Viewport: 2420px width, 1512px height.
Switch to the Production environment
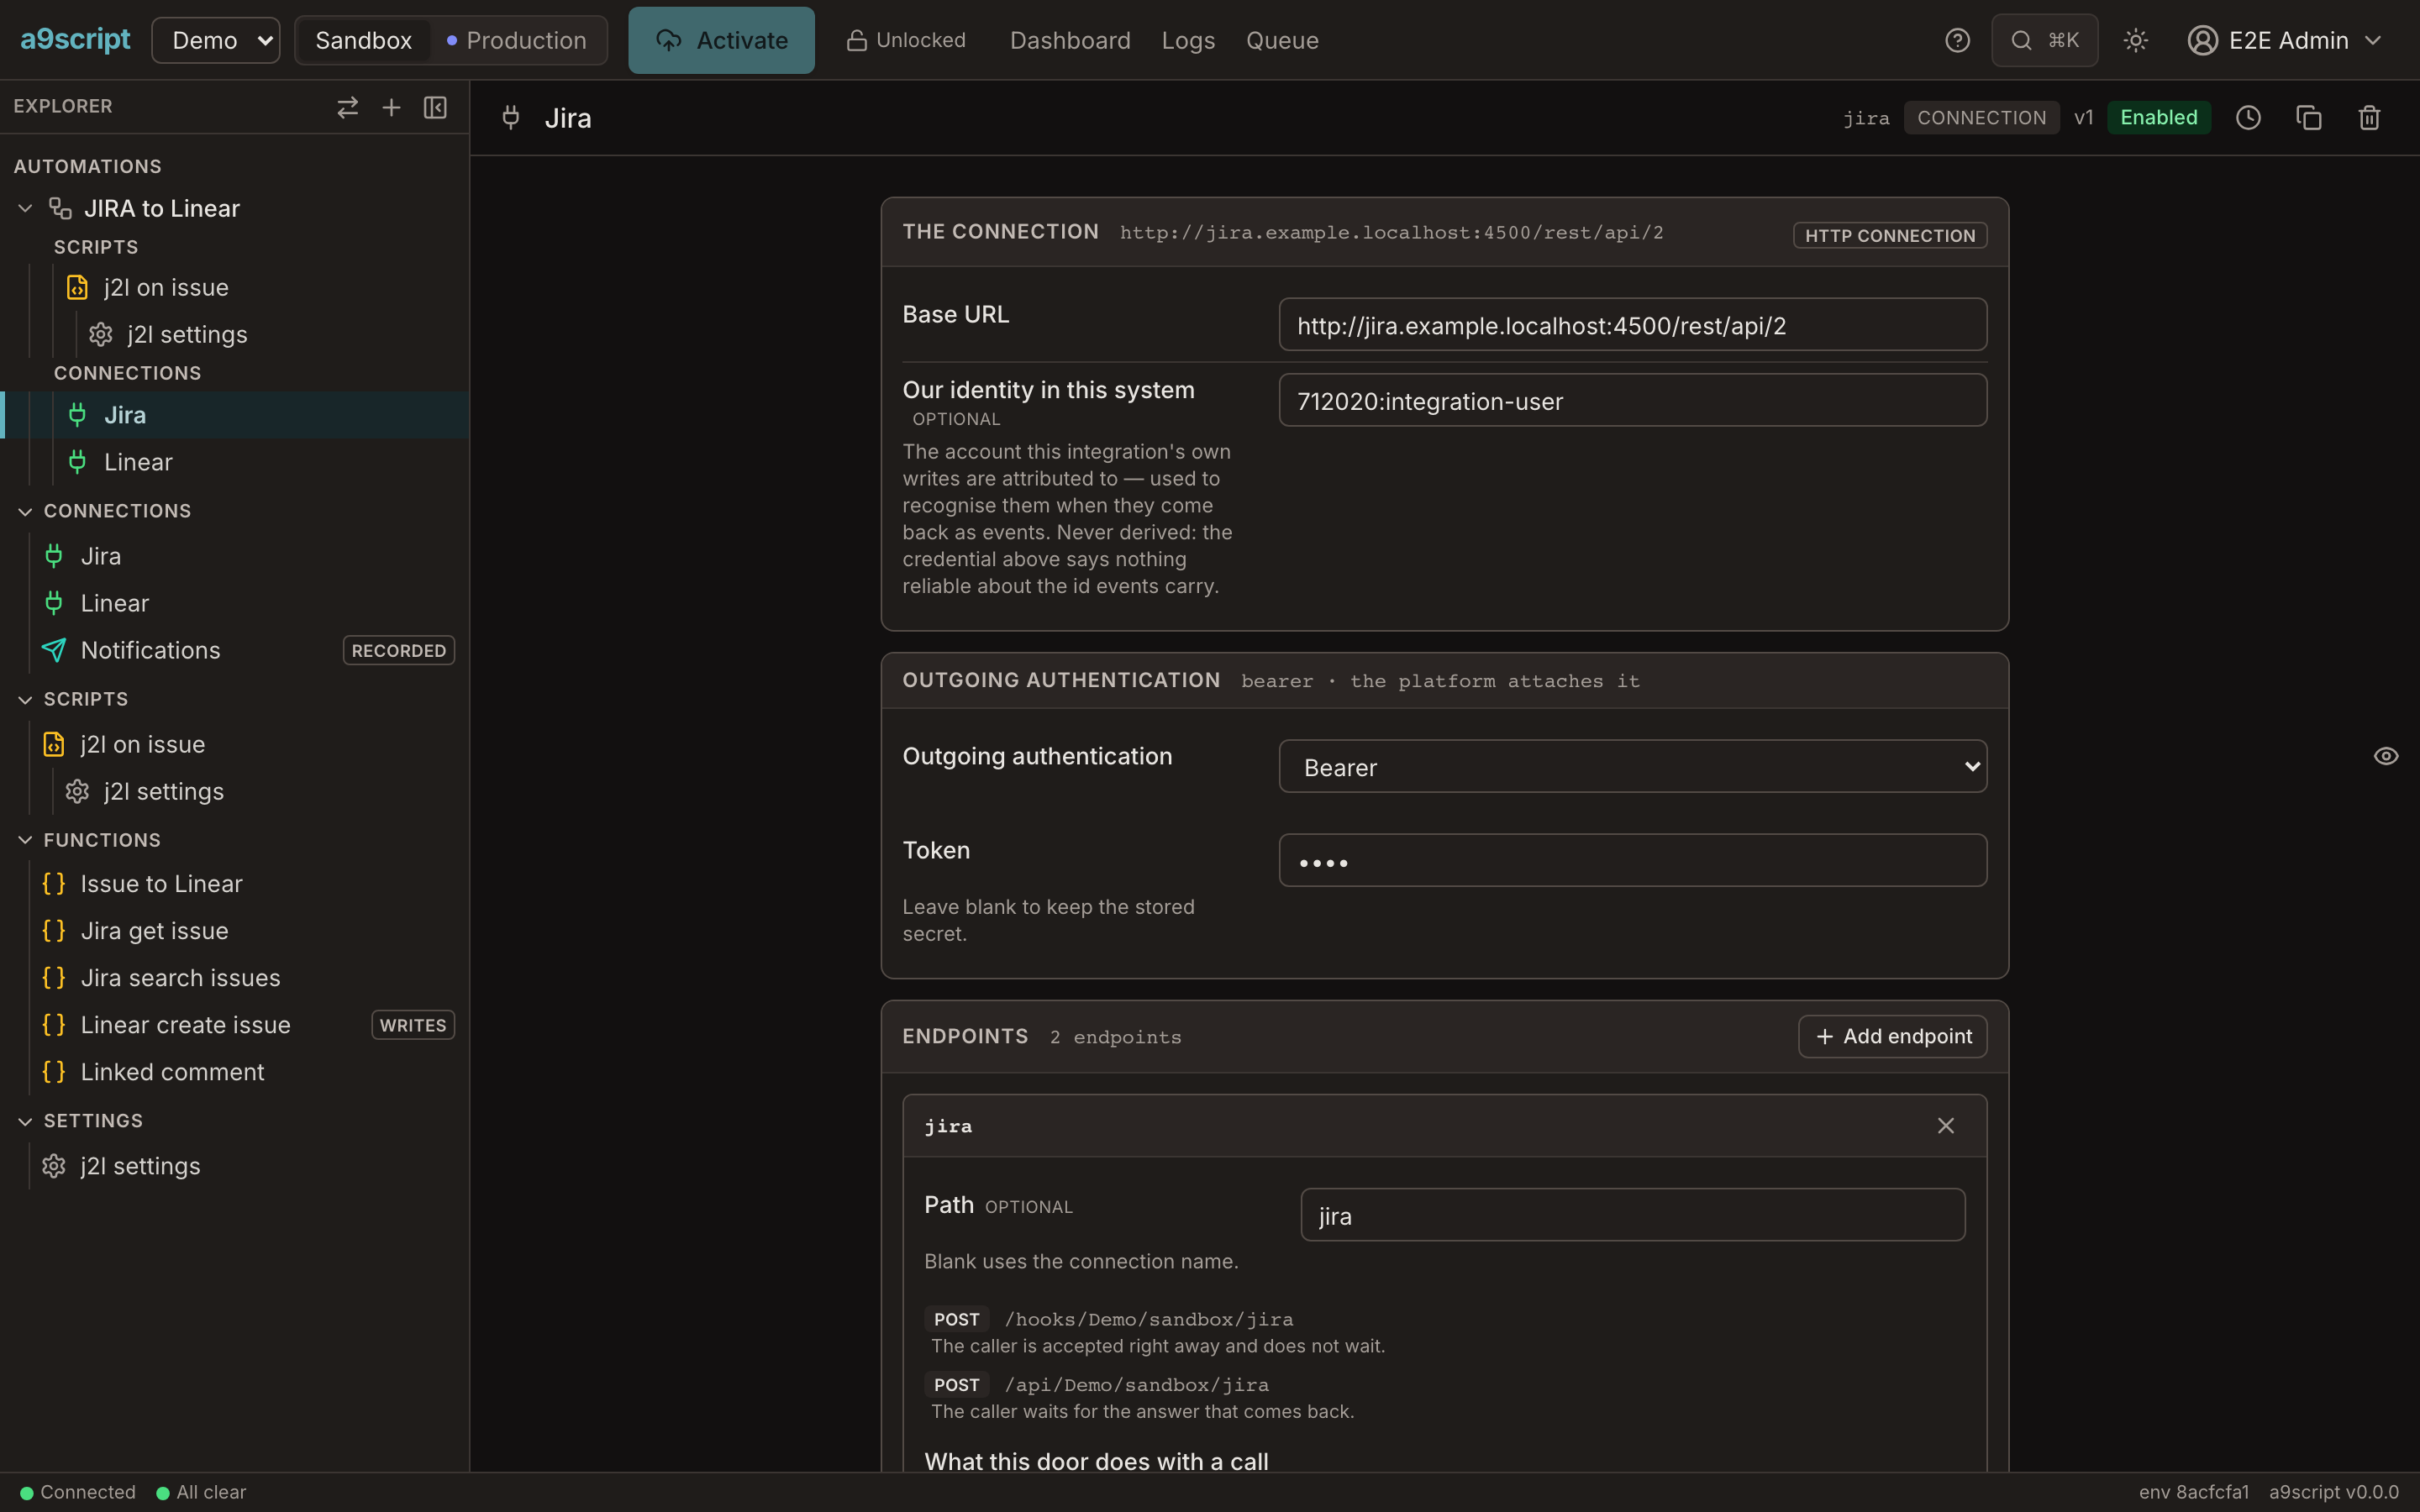click(517, 40)
